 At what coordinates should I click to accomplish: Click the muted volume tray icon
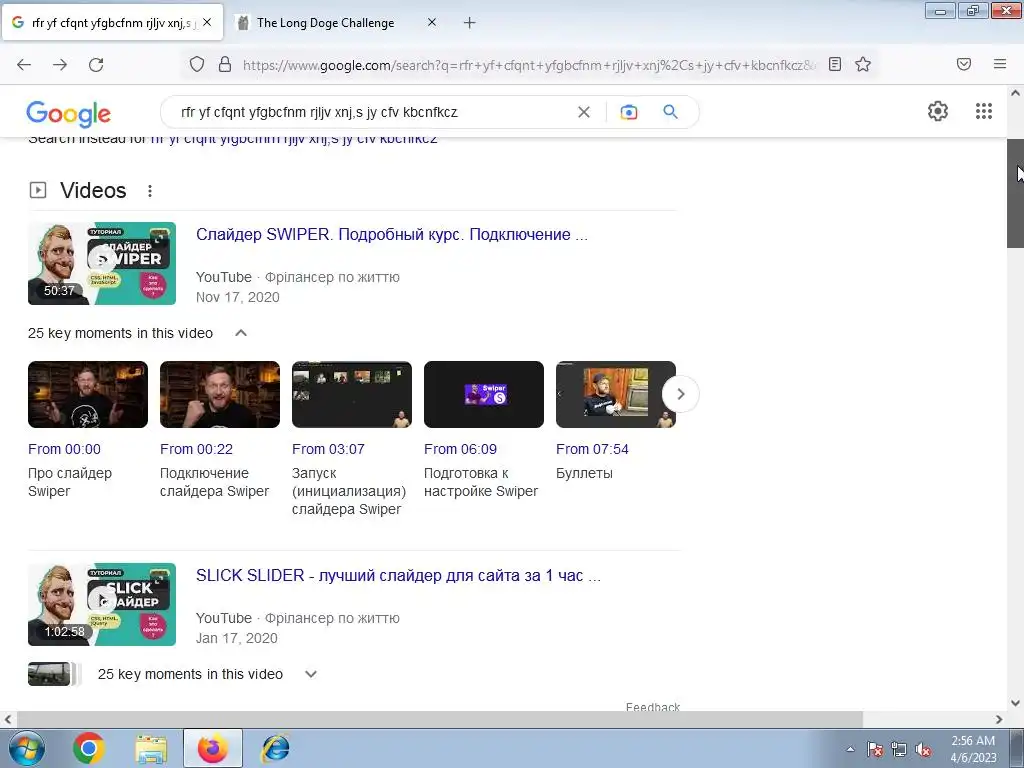click(923, 750)
